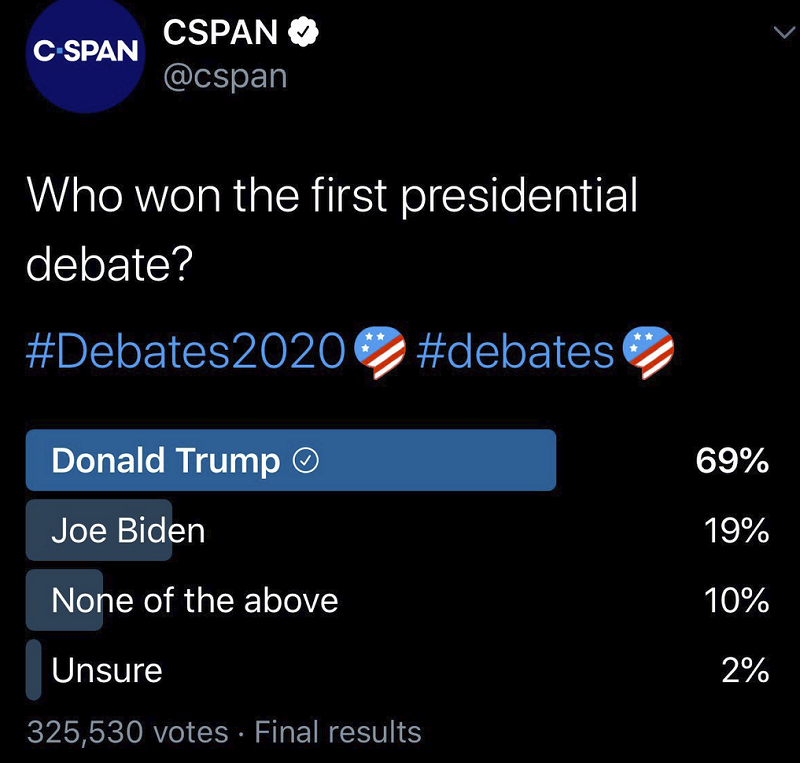Click the 2% result for Unsure
Image resolution: width=800 pixels, height=763 pixels.
coord(745,670)
